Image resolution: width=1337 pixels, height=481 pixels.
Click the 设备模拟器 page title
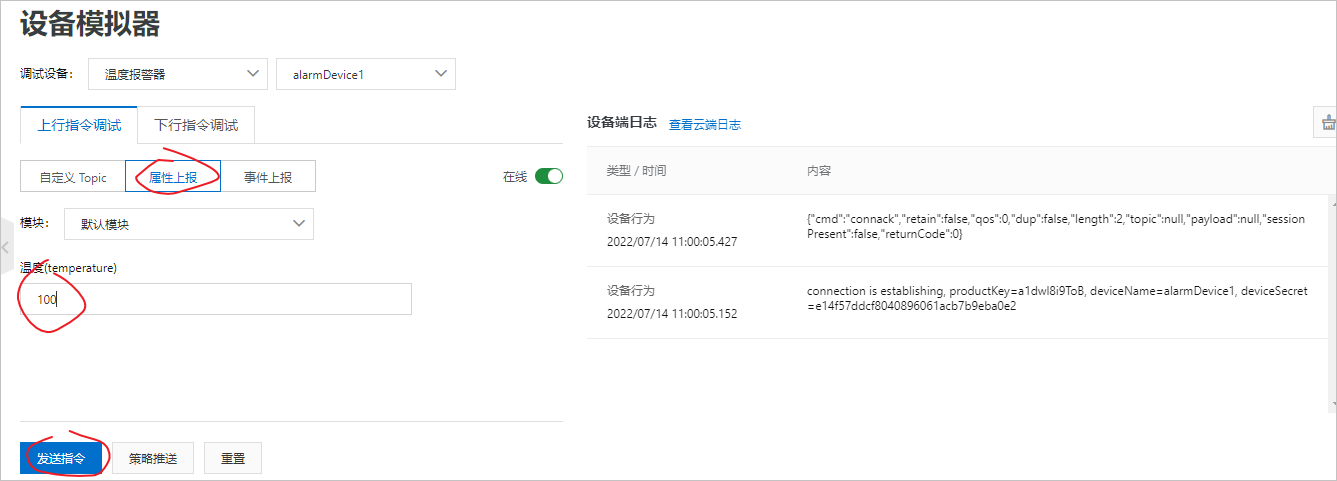[90, 22]
